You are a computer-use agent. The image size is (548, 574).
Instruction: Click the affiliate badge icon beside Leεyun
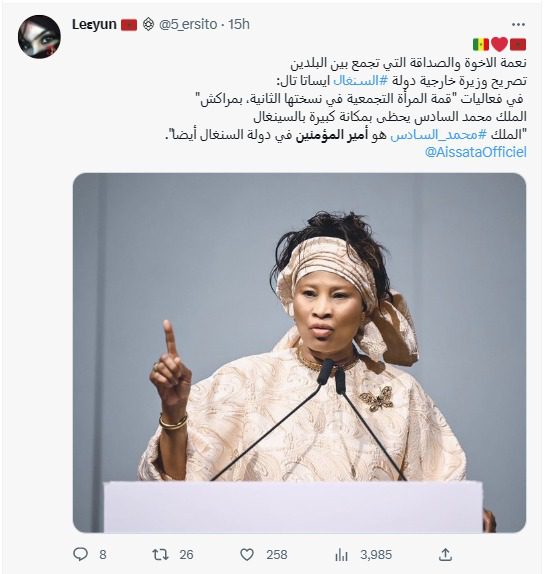tap(148, 25)
